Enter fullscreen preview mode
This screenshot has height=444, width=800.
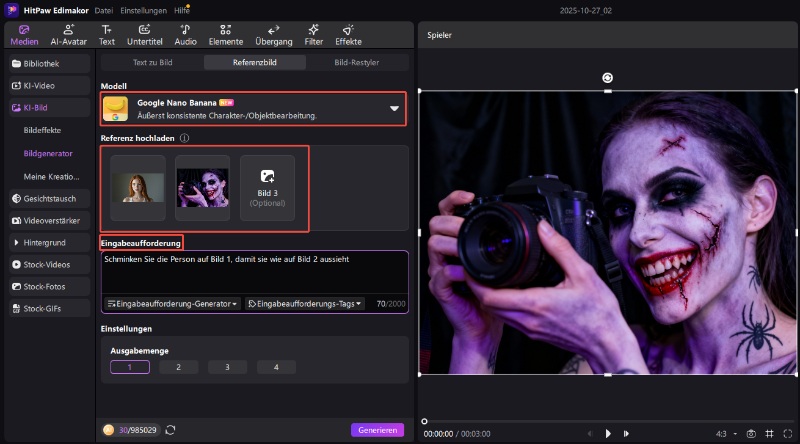pos(787,433)
